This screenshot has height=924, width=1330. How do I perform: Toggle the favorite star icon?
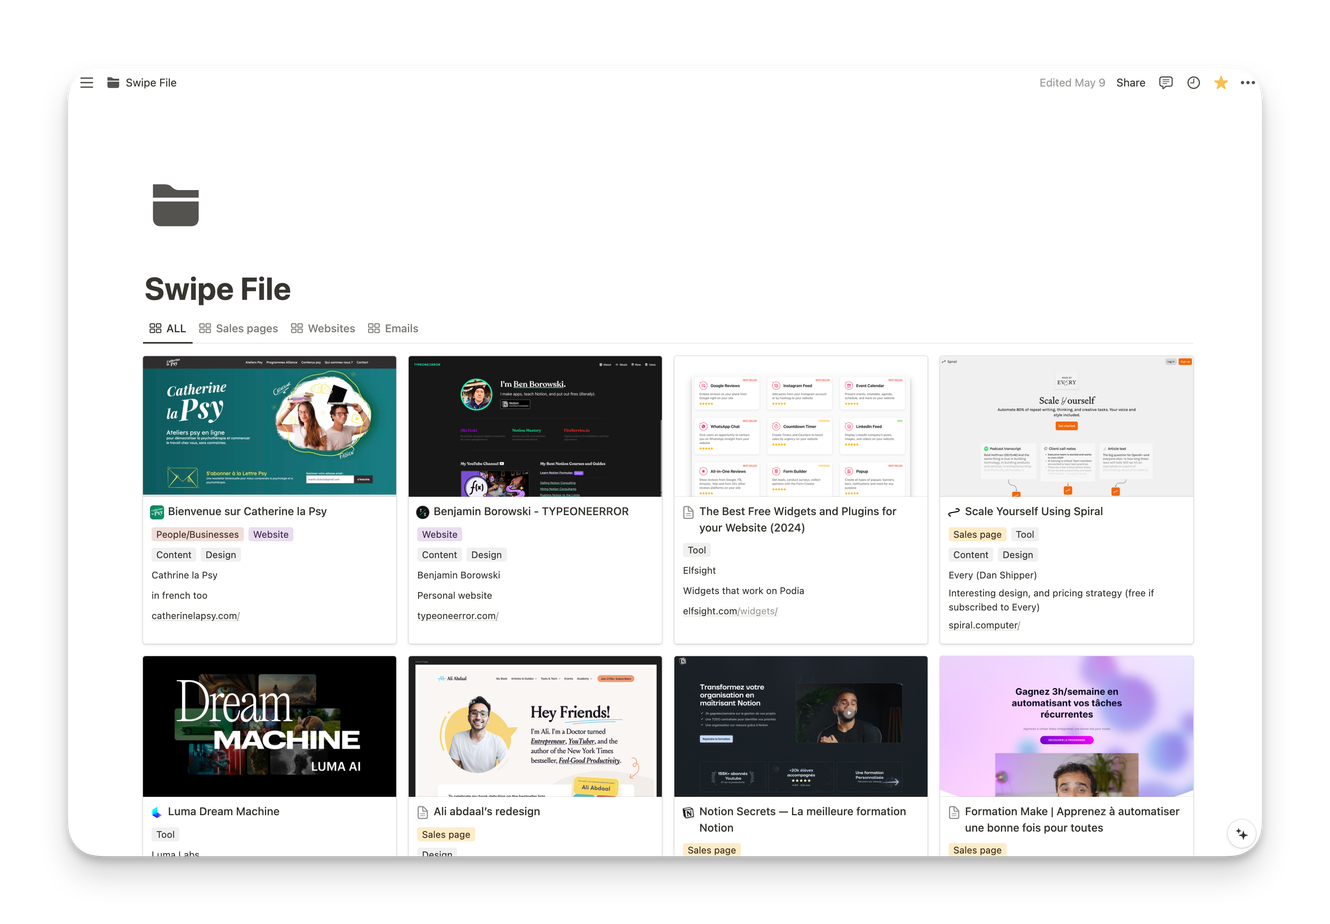(1221, 83)
